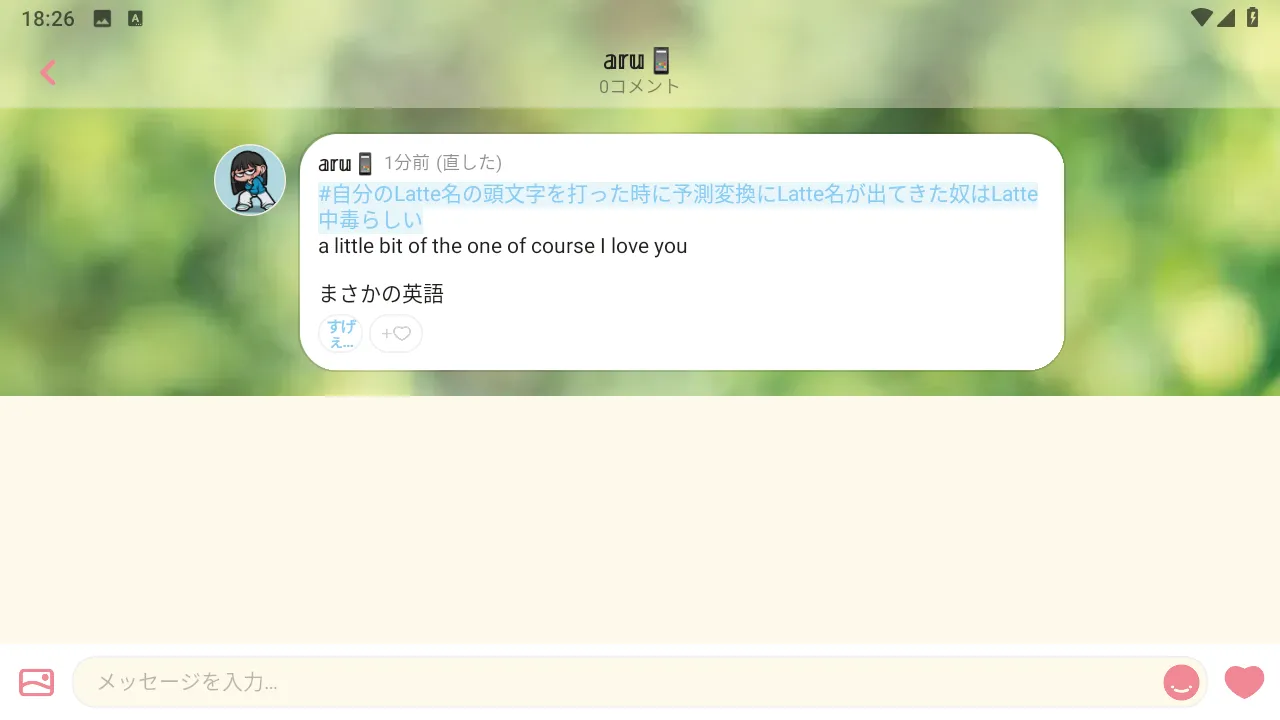Image resolution: width=1280 pixels, height=720 pixels.
Task: Open aru's profile avatar picture
Action: pos(250,180)
